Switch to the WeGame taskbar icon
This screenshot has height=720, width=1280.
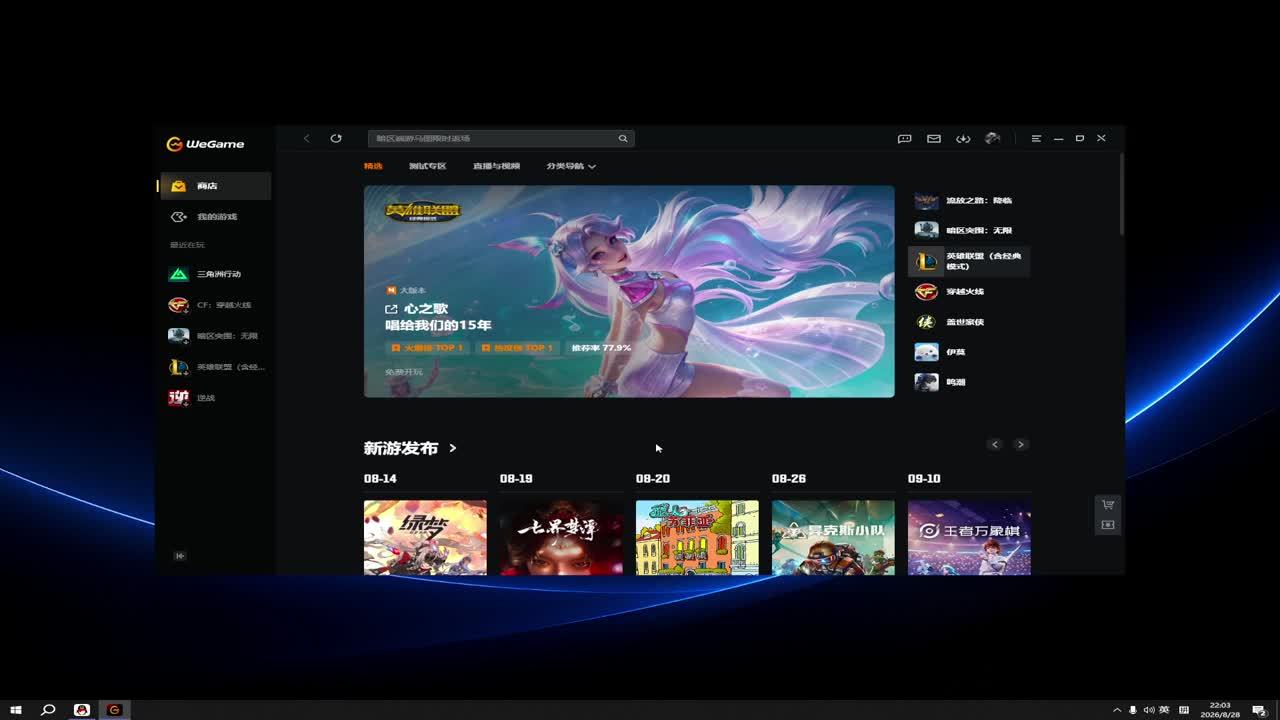click(114, 710)
